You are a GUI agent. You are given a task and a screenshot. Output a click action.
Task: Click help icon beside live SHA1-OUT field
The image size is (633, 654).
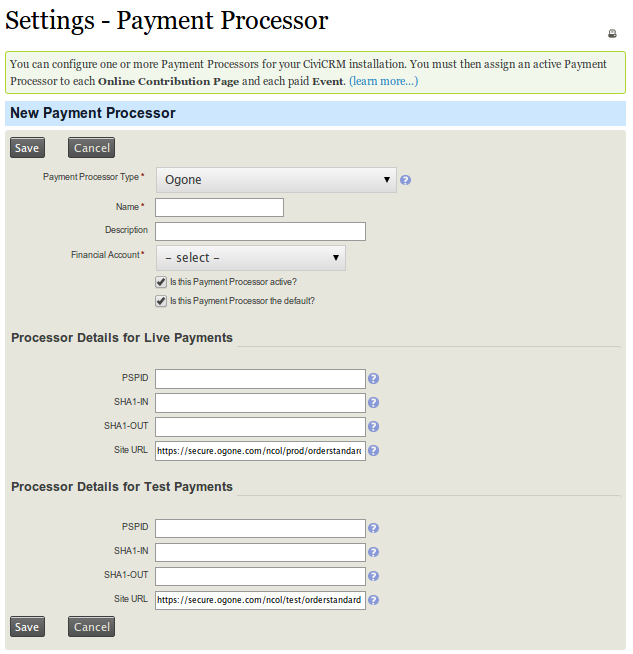tap(373, 427)
